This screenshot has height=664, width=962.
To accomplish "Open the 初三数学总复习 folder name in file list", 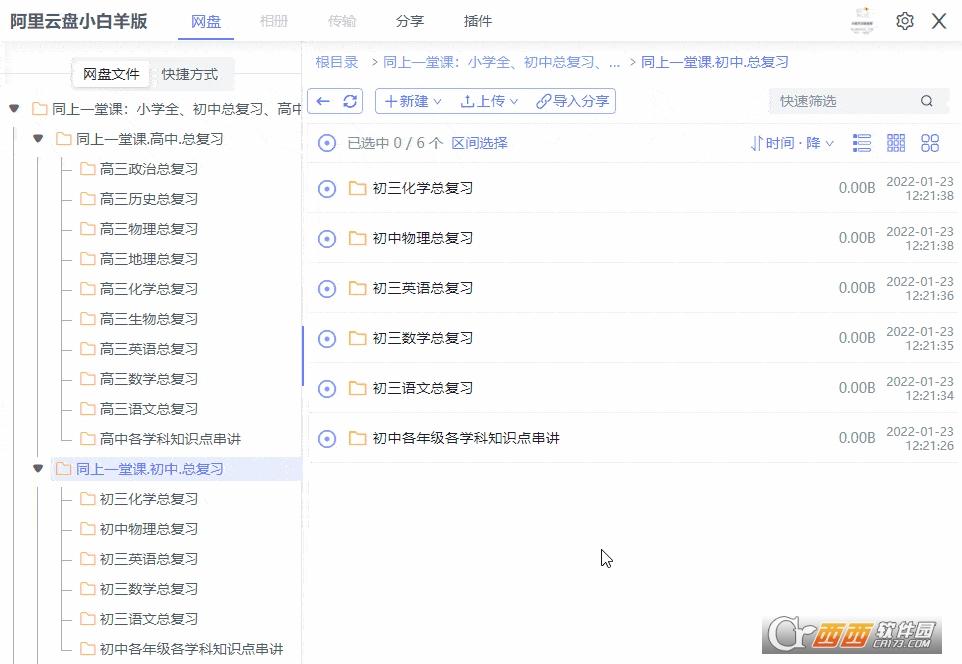I will click(x=423, y=338).
